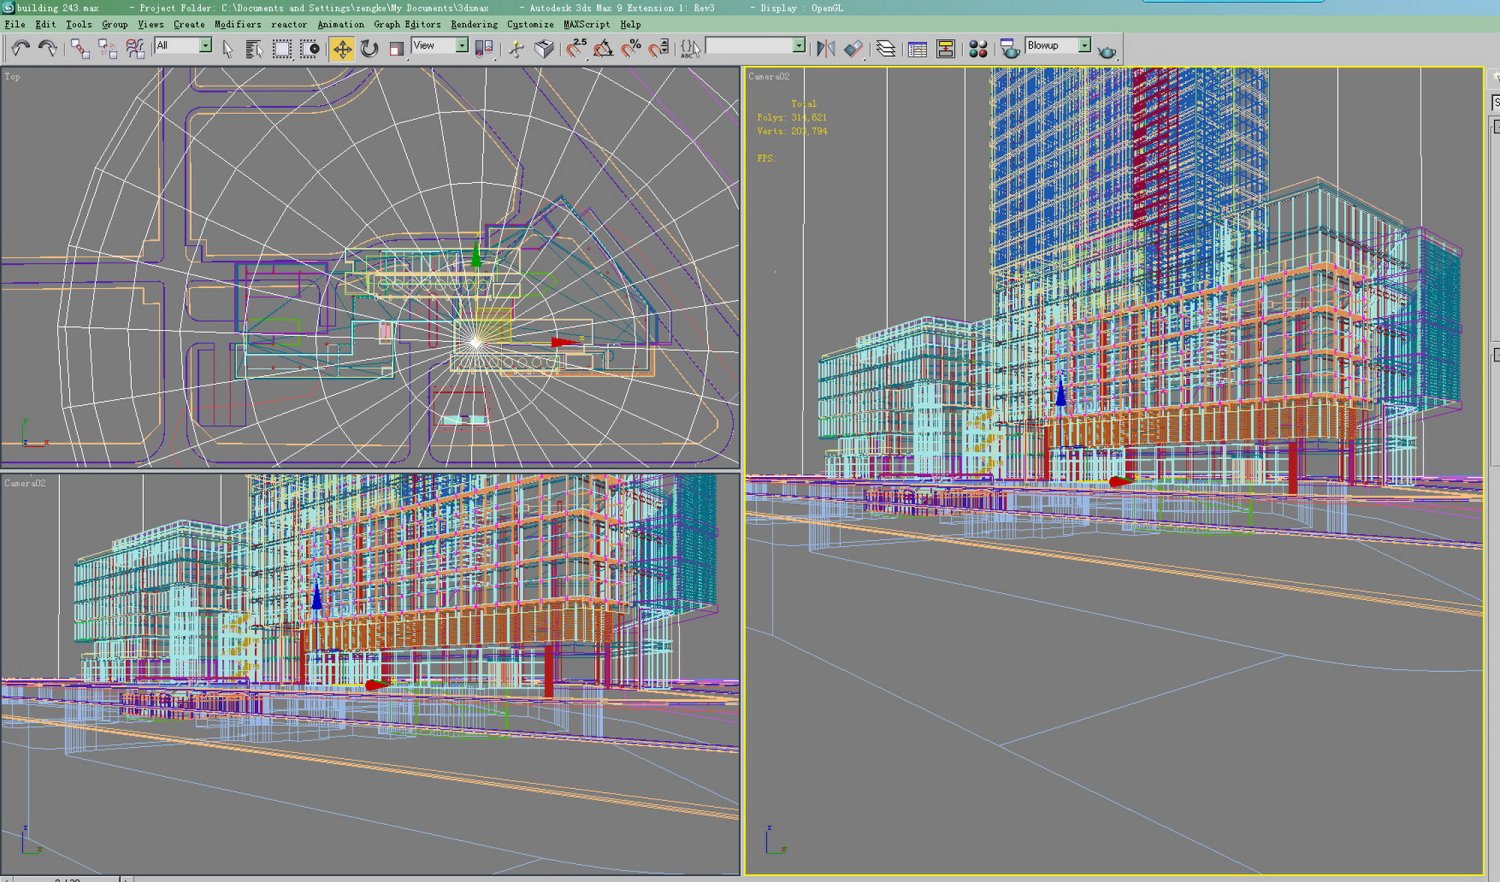Screen dimensions: 1500x882
Task: Toggle Angle Snap
Action: pos(604,48)
